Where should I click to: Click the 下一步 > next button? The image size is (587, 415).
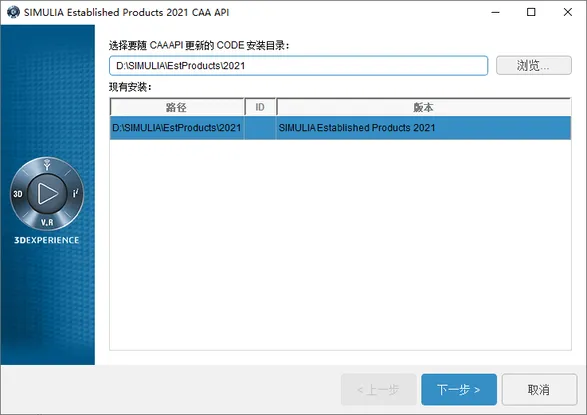[459, 390]
